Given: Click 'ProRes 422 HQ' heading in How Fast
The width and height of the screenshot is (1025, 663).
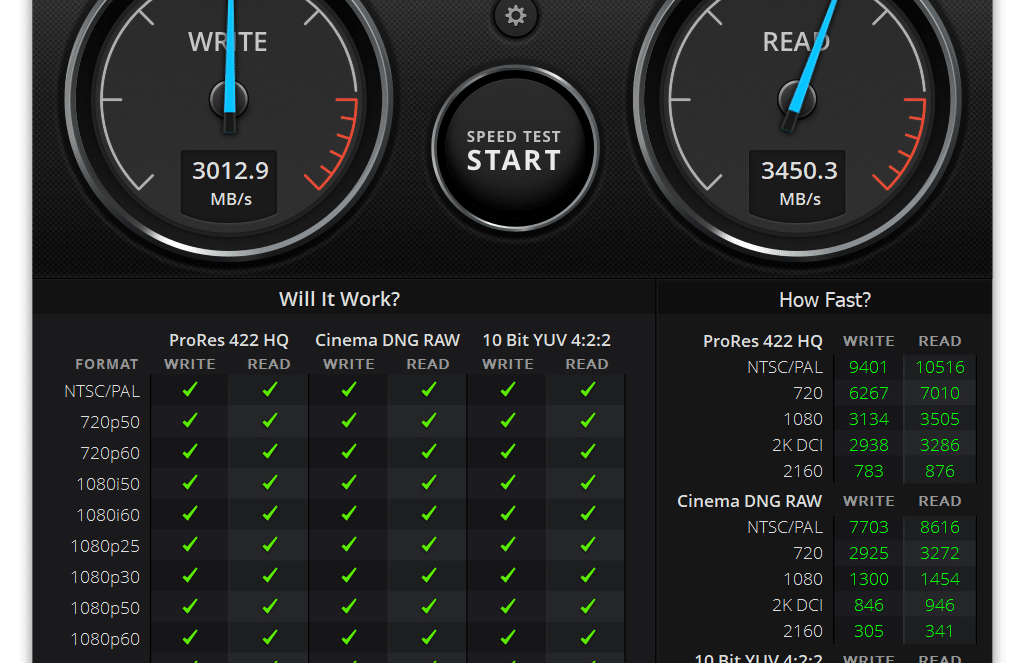Looking at the screenshot, I should [x=763, y=341].
